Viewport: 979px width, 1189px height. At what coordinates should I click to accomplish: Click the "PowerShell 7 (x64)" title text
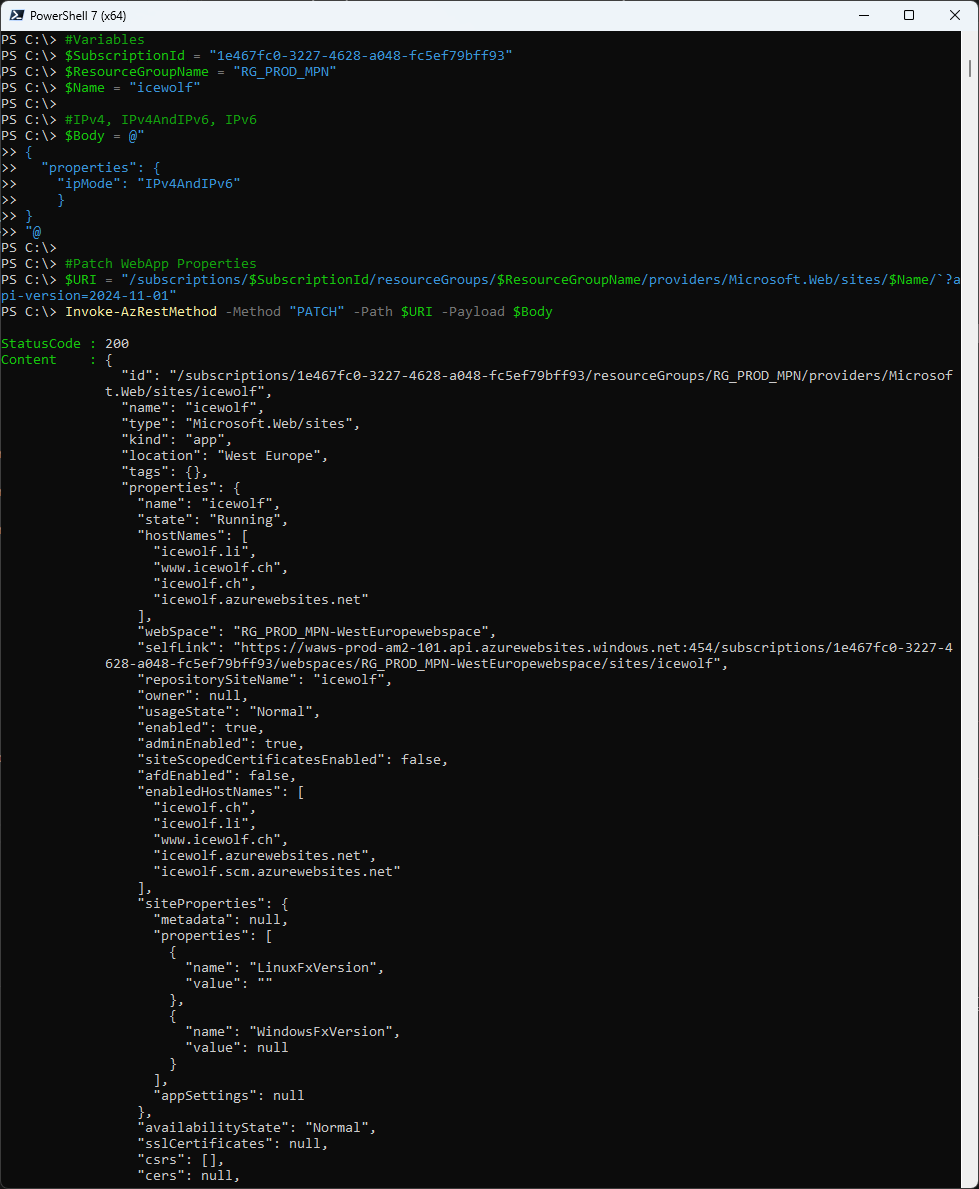[x=79, y=16]
